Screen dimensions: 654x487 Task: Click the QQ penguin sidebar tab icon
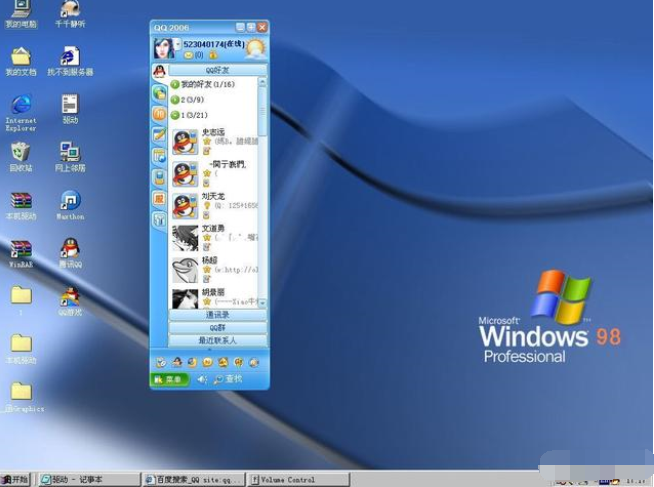click(159, 71)
